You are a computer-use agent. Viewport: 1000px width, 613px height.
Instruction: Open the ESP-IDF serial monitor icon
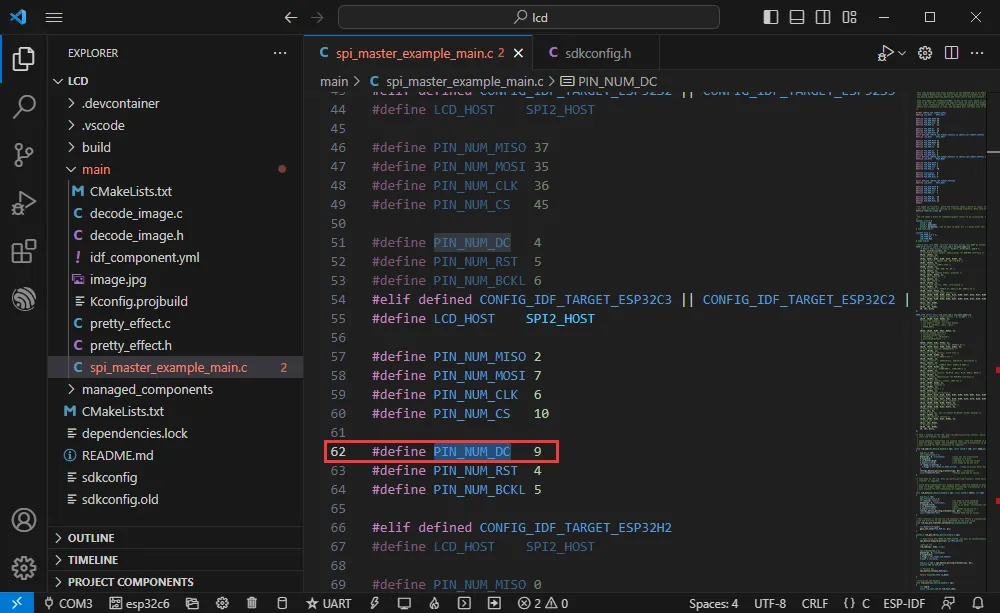coord(404,602)
